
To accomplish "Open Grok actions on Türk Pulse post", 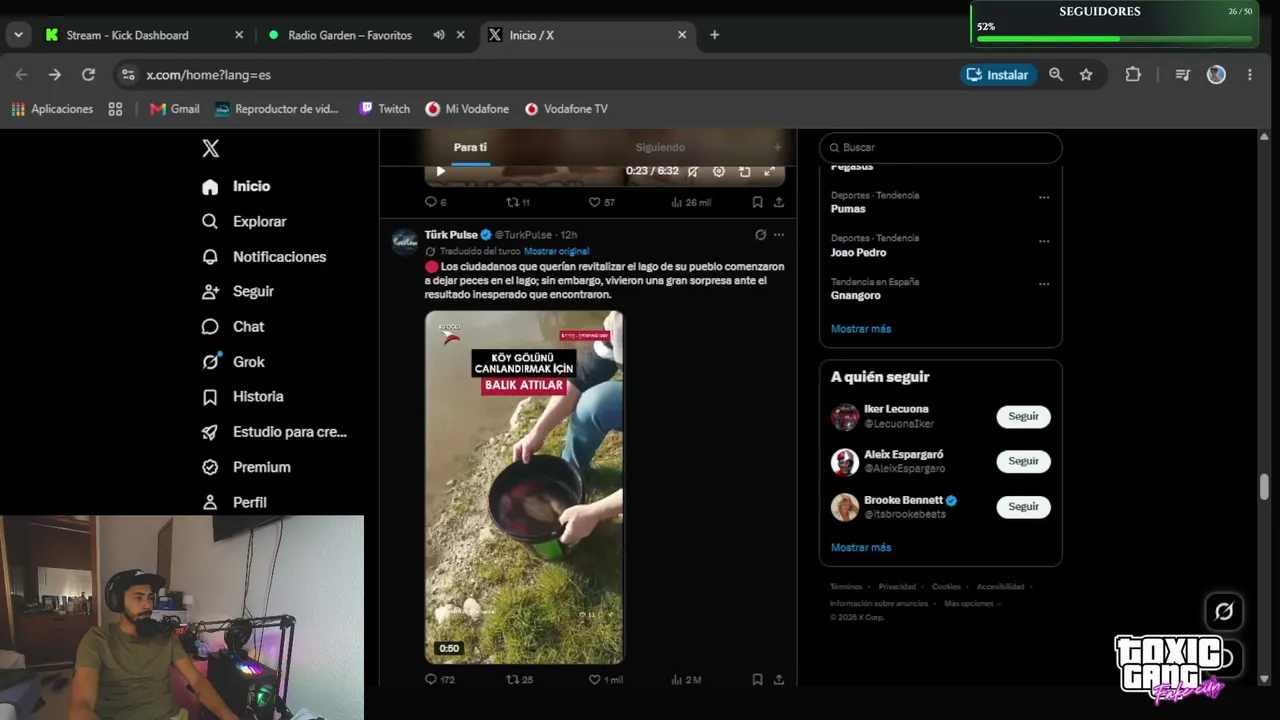I will [760, 235].
